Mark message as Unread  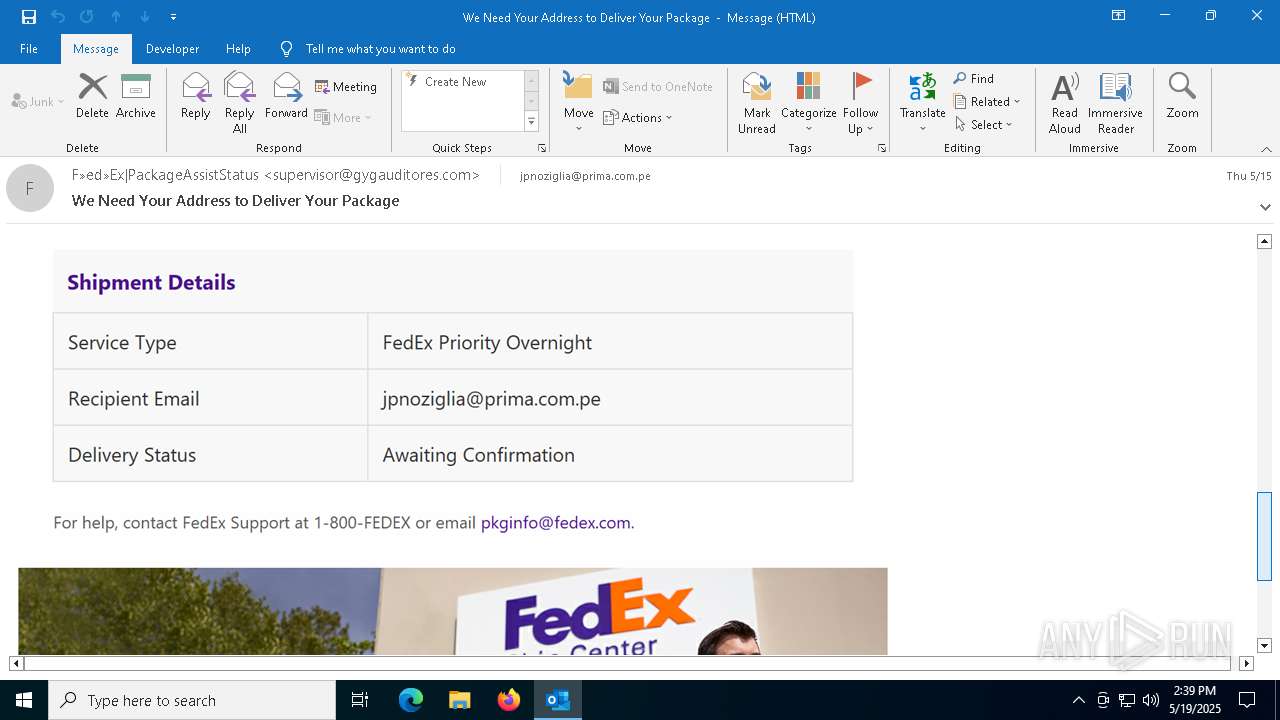pyautogui.click(x=757, y=103)
